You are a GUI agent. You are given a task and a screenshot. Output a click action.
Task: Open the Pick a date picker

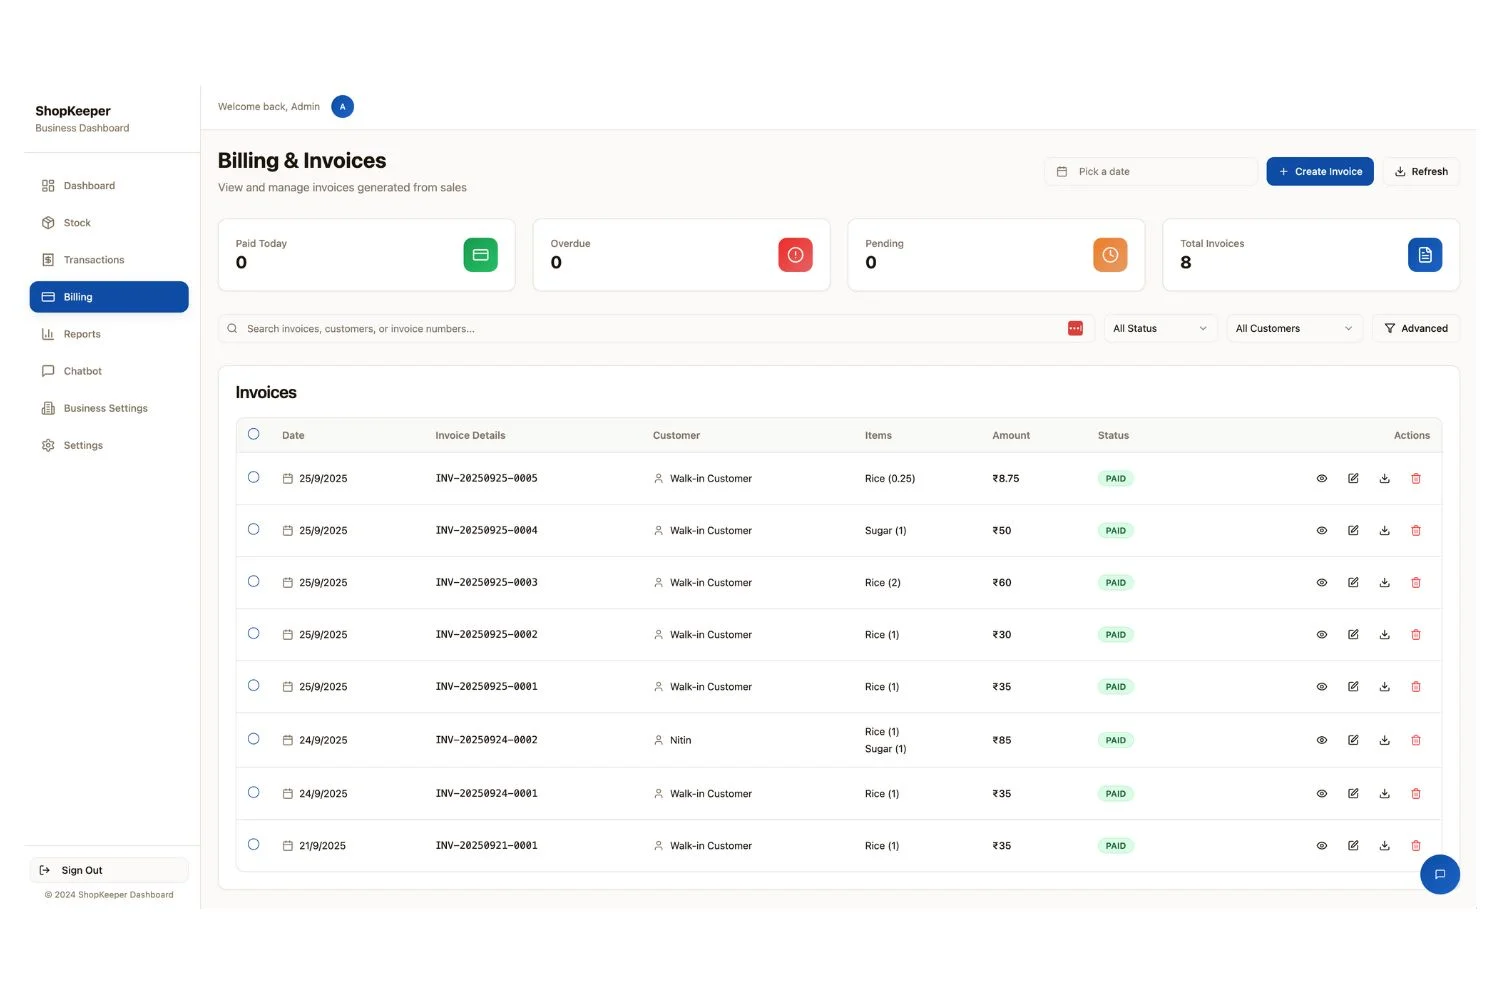click(x=1150, y=172)
